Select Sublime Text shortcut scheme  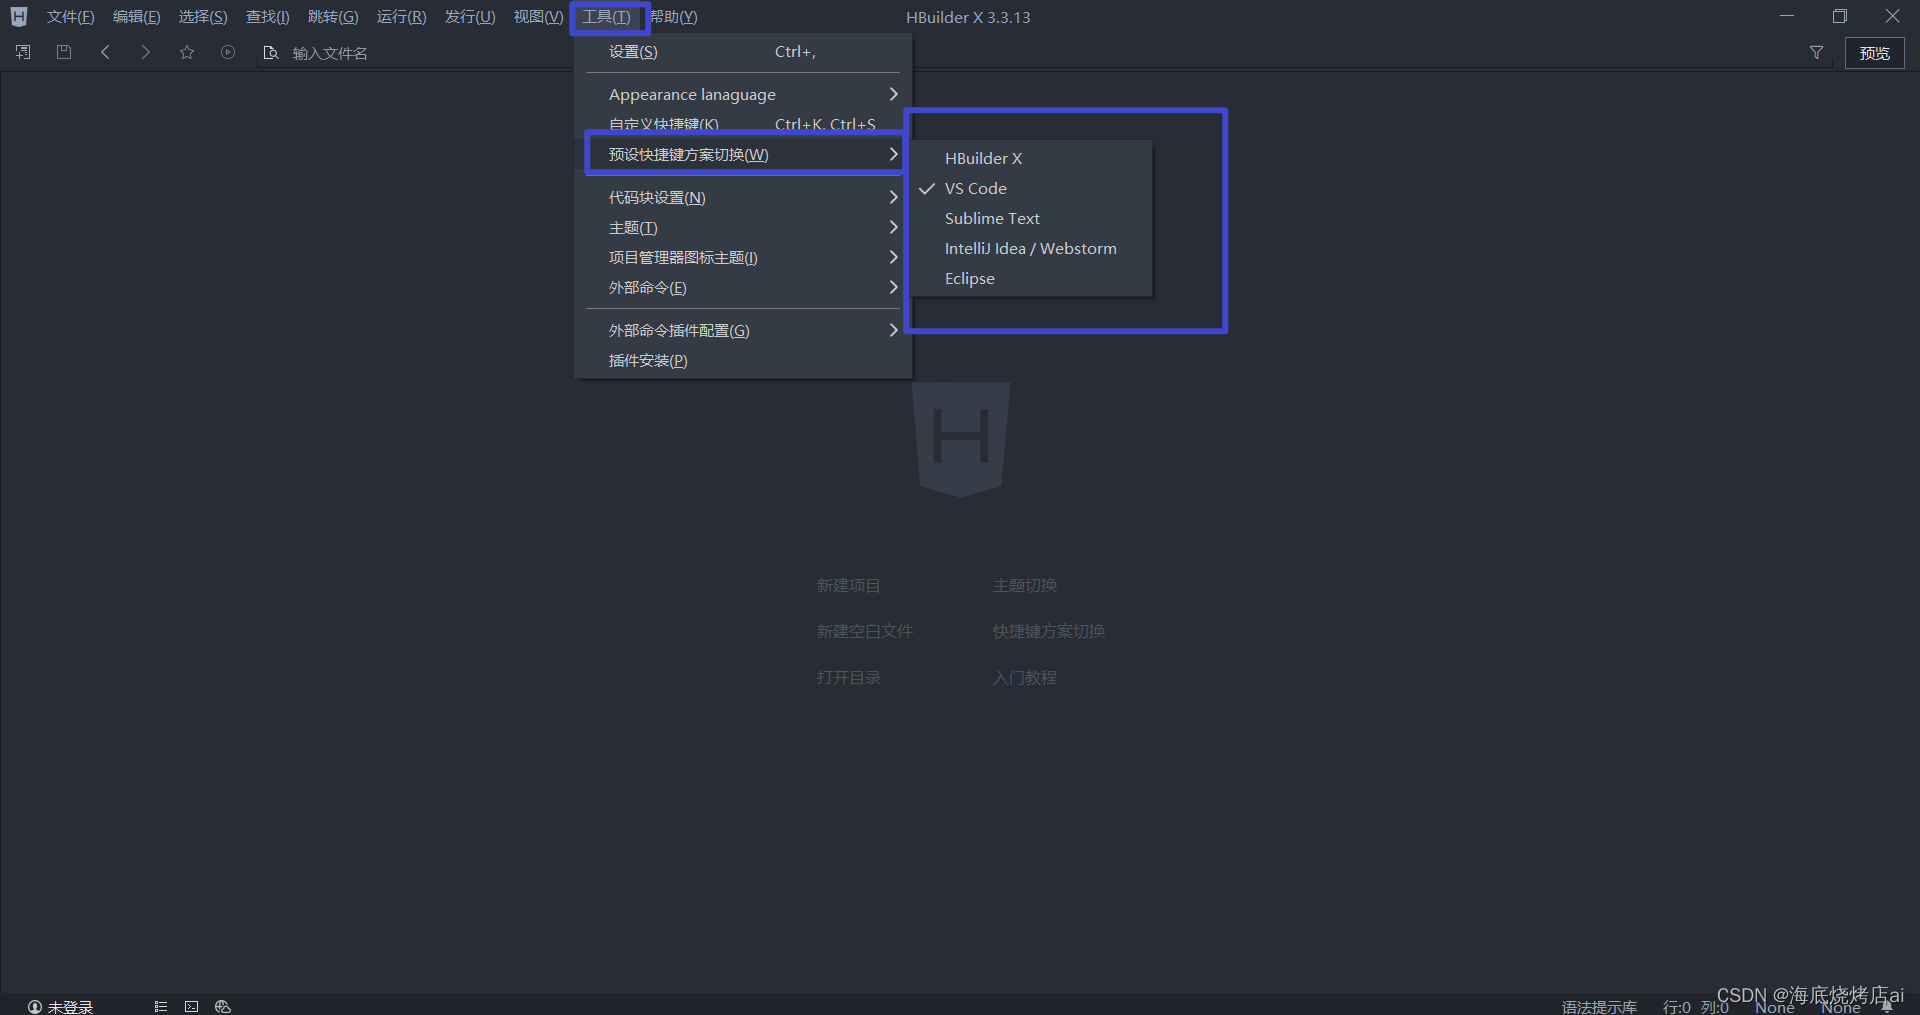[x=1030, y=218]
